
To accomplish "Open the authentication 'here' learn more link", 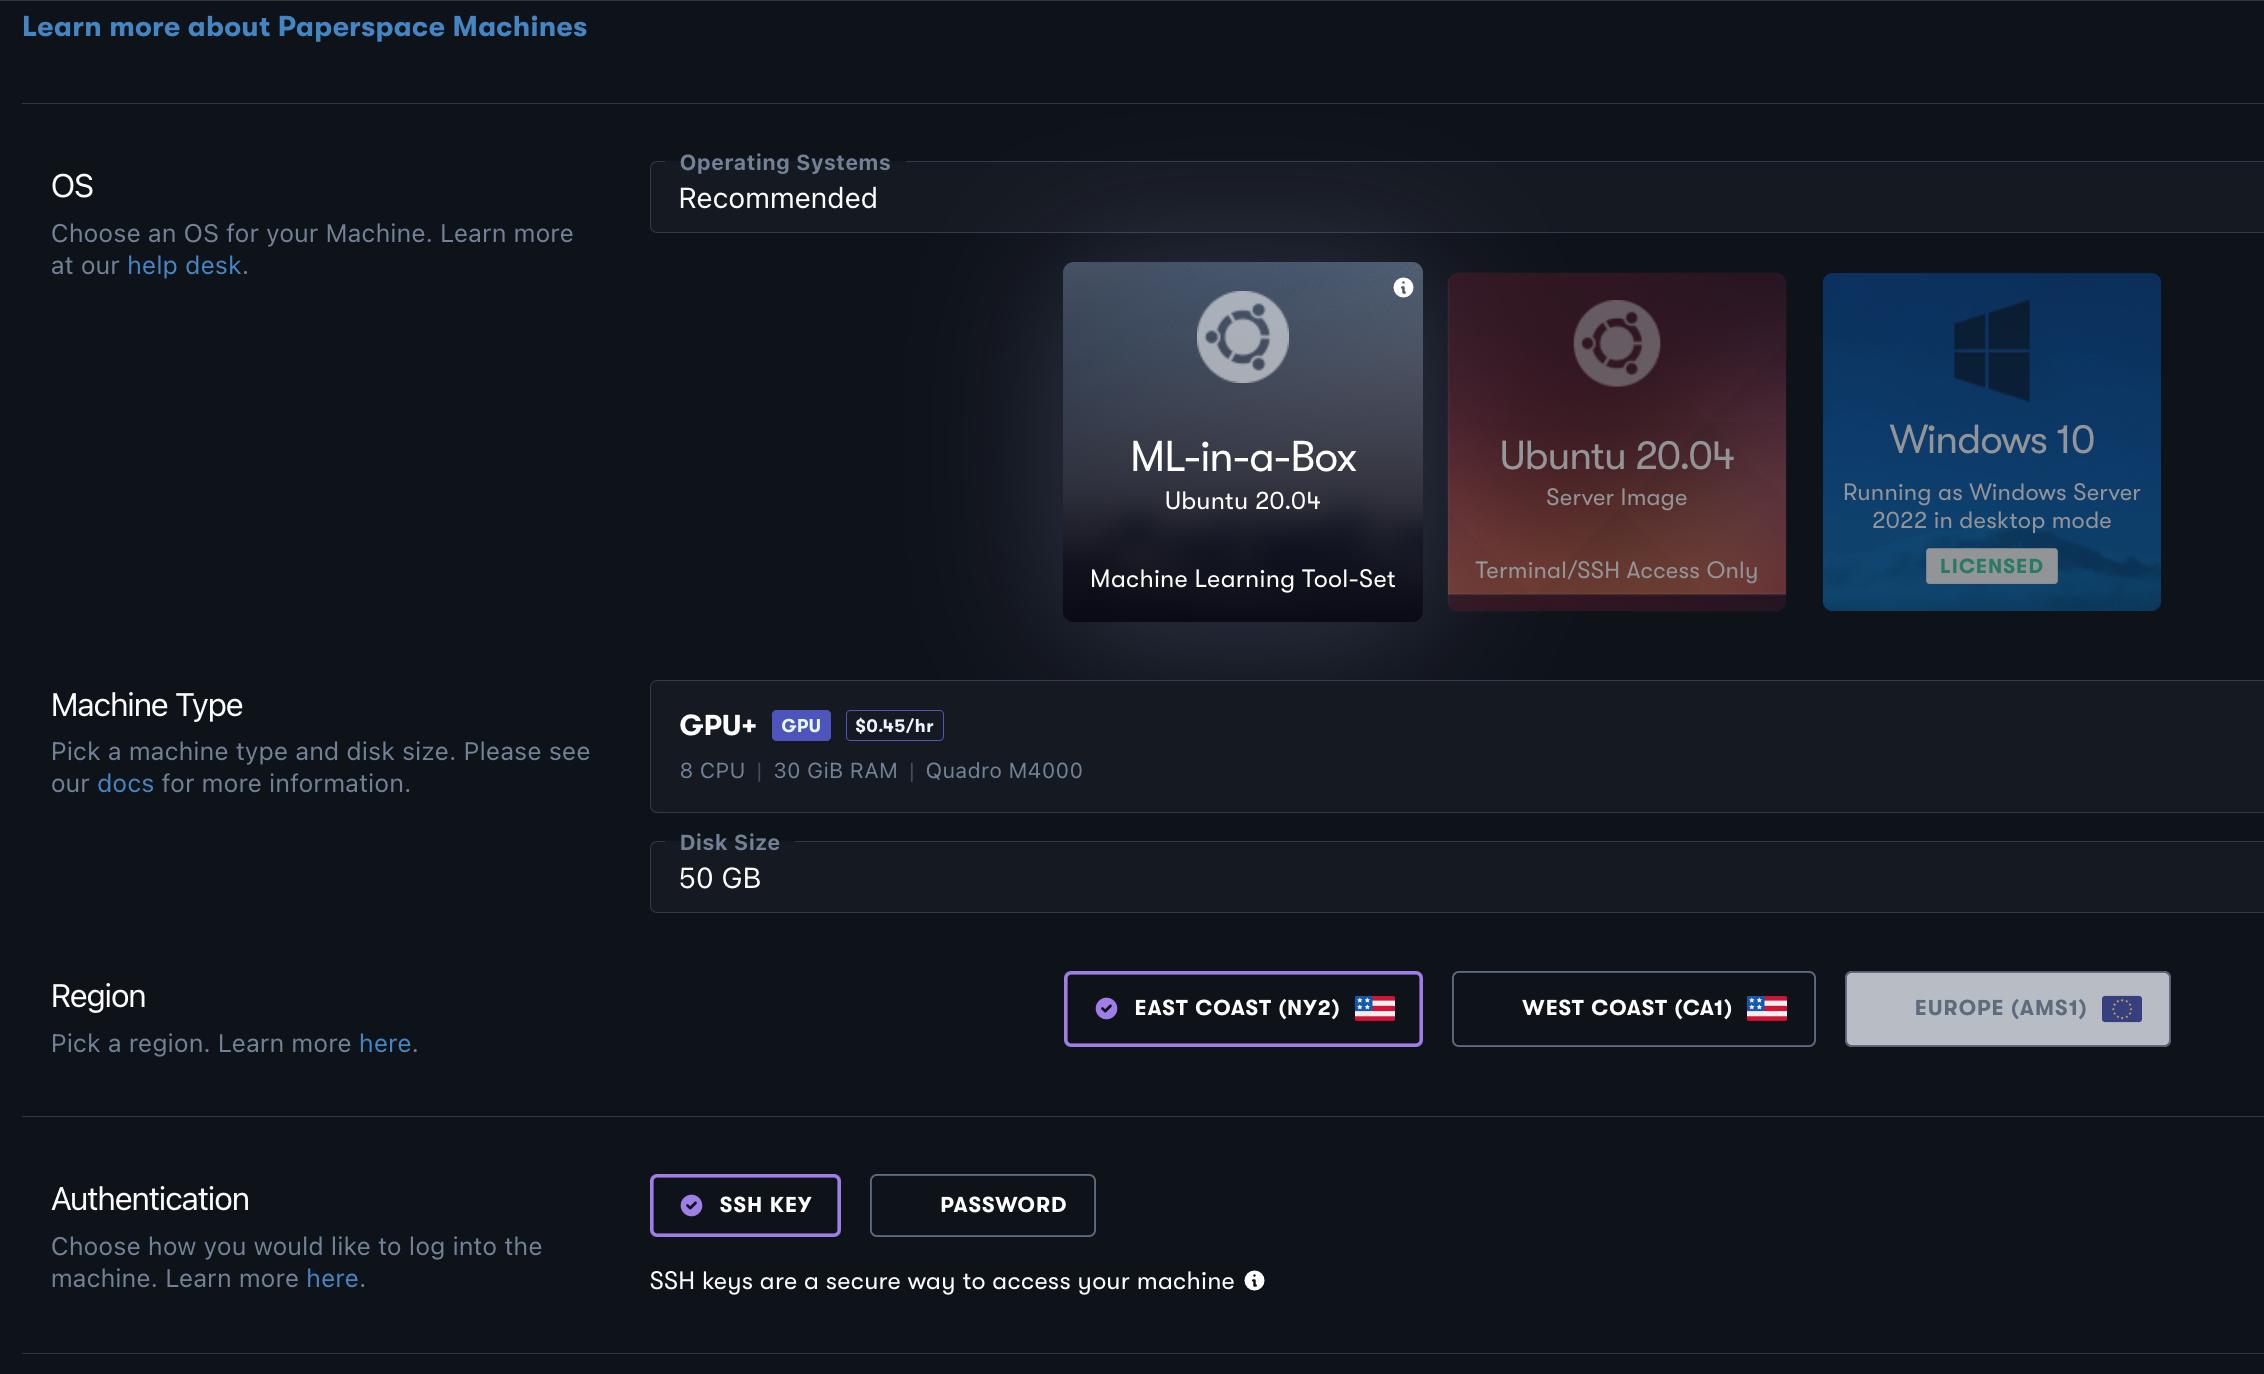I will pos(332,1278).
